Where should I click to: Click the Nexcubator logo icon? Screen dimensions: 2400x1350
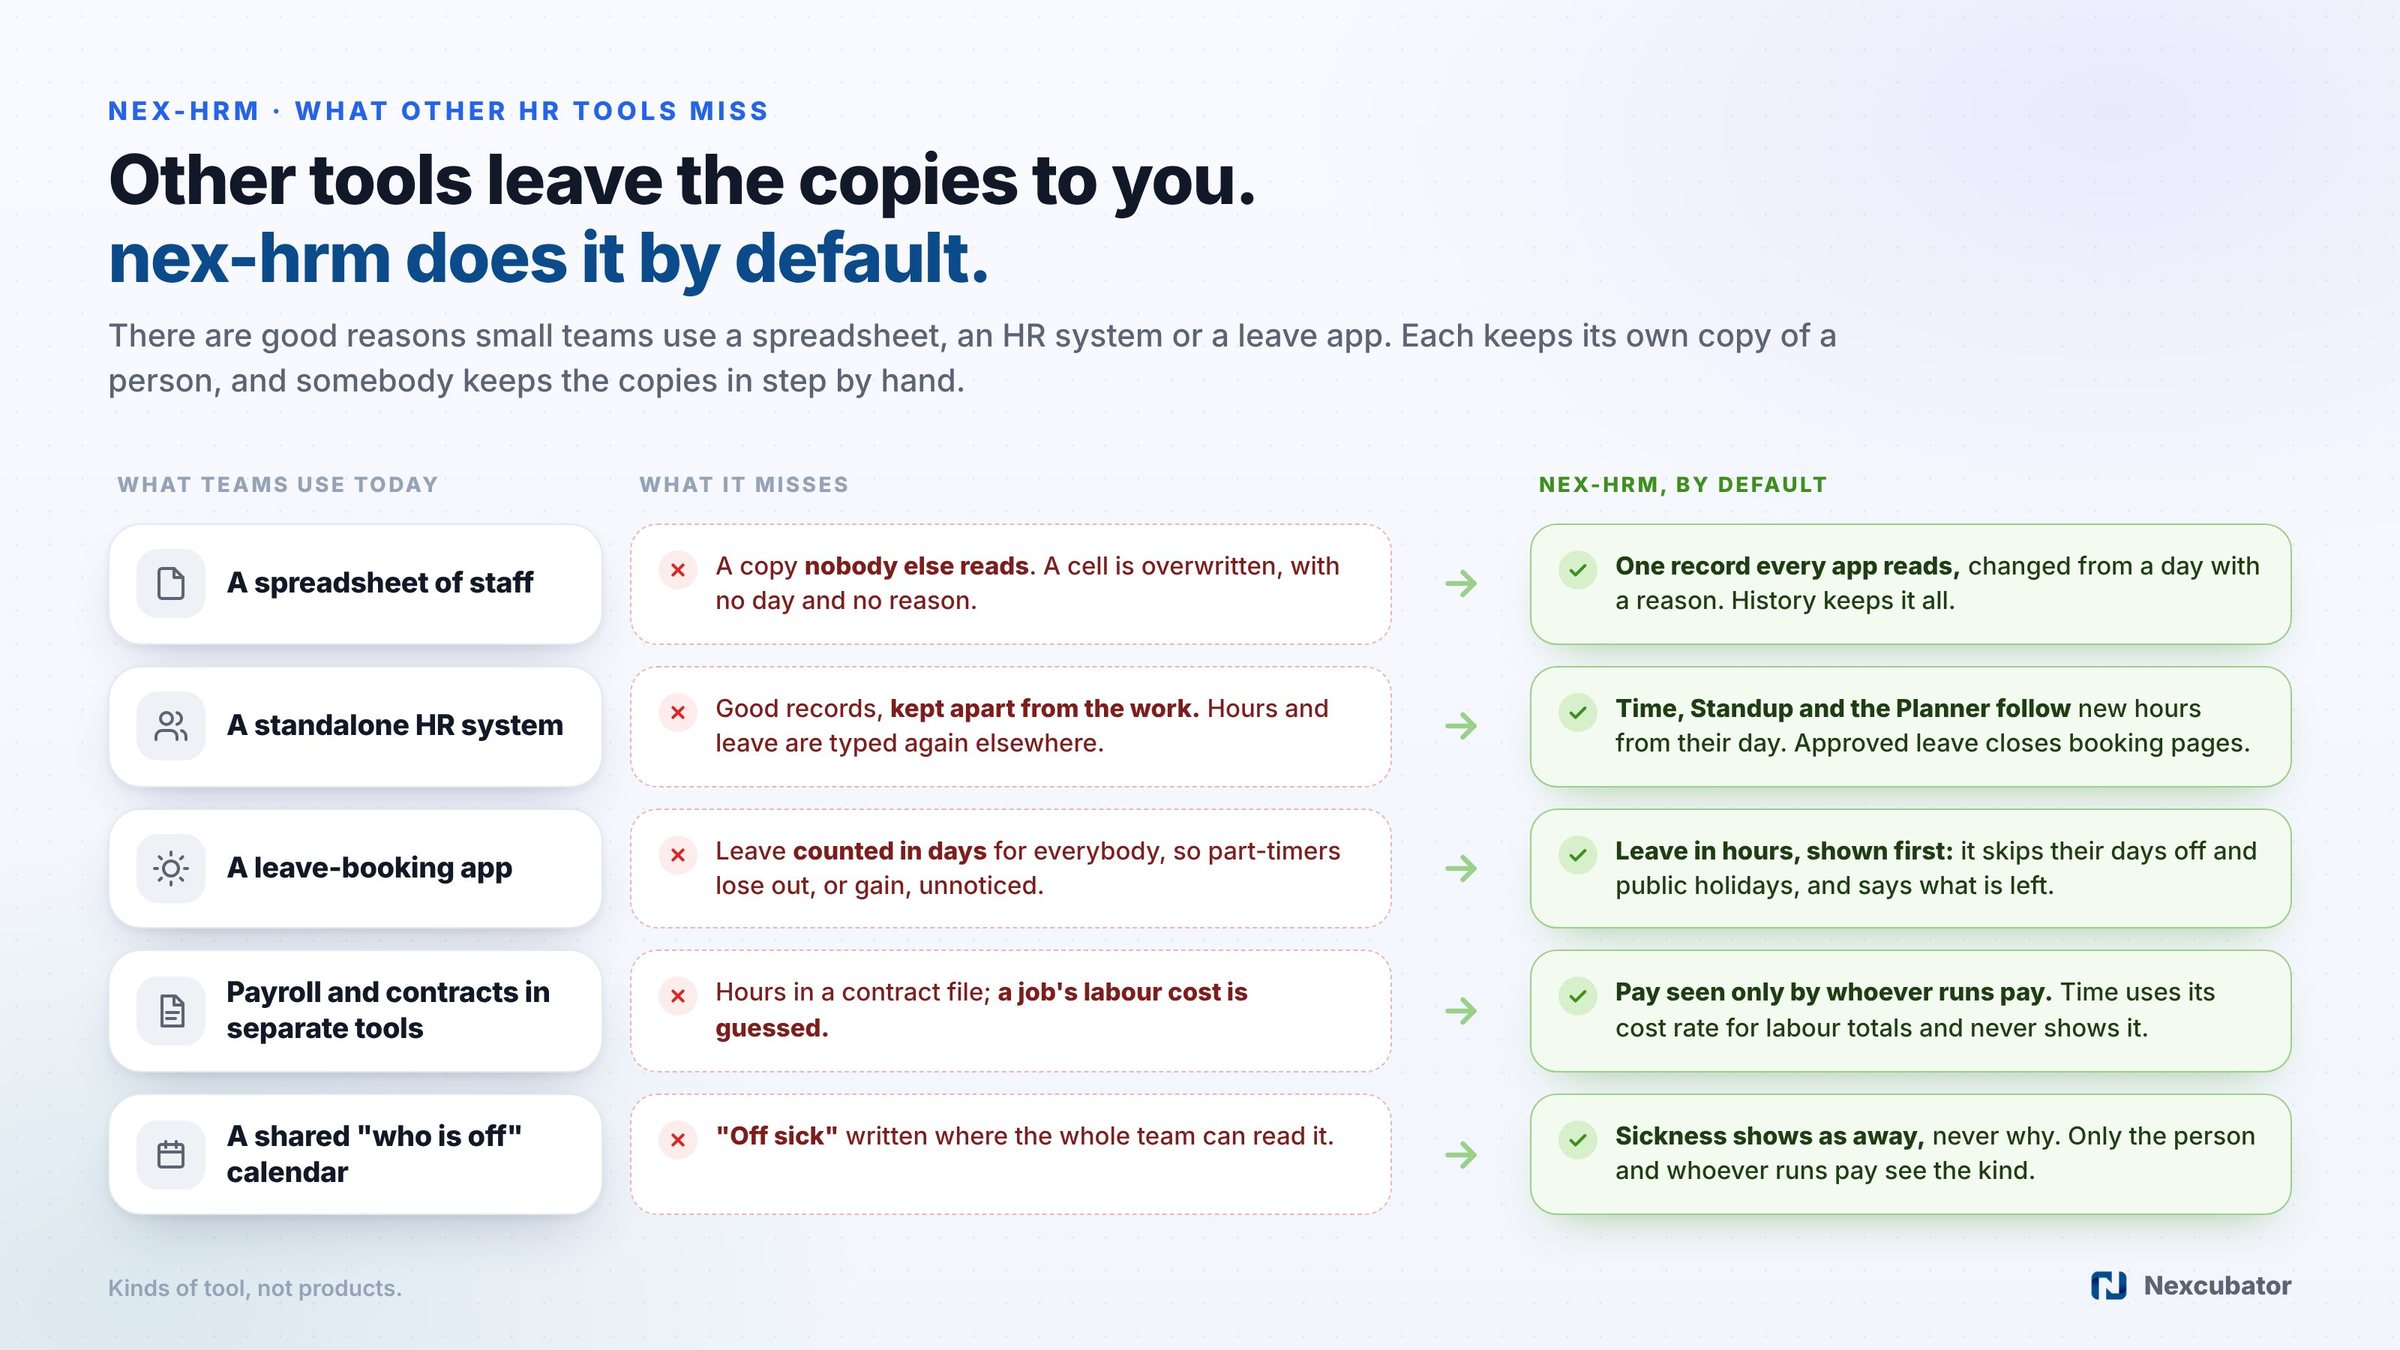tap(2109, 1286)
